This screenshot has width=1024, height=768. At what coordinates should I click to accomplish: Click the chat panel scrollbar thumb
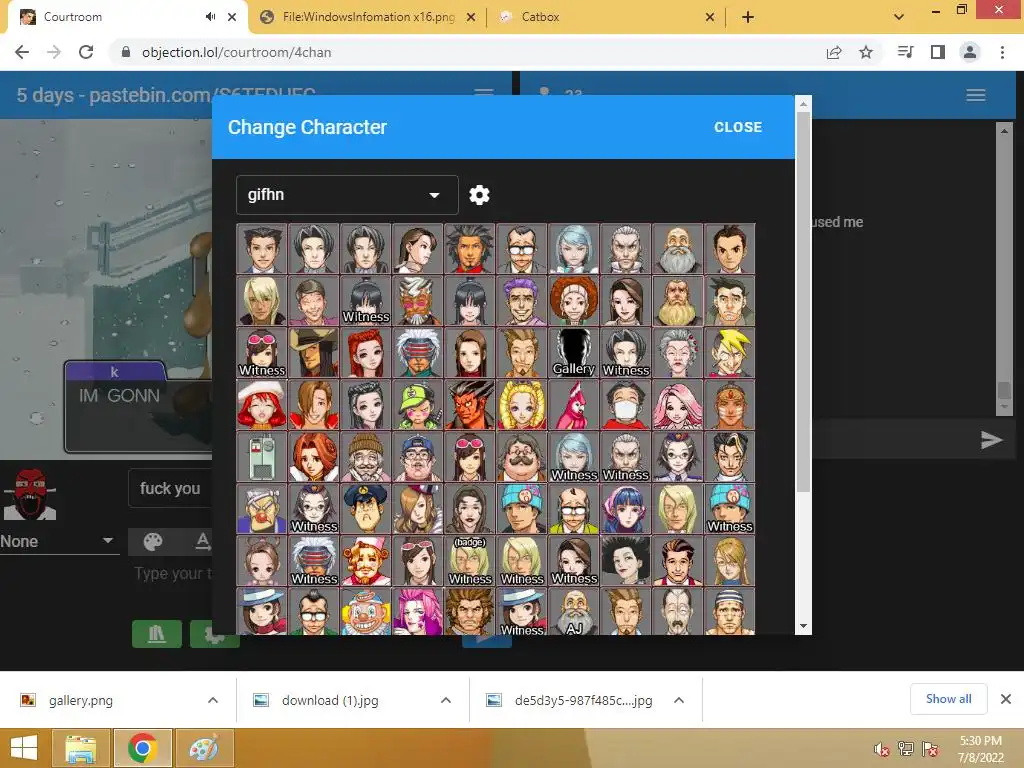click(x=1004, y=390)
